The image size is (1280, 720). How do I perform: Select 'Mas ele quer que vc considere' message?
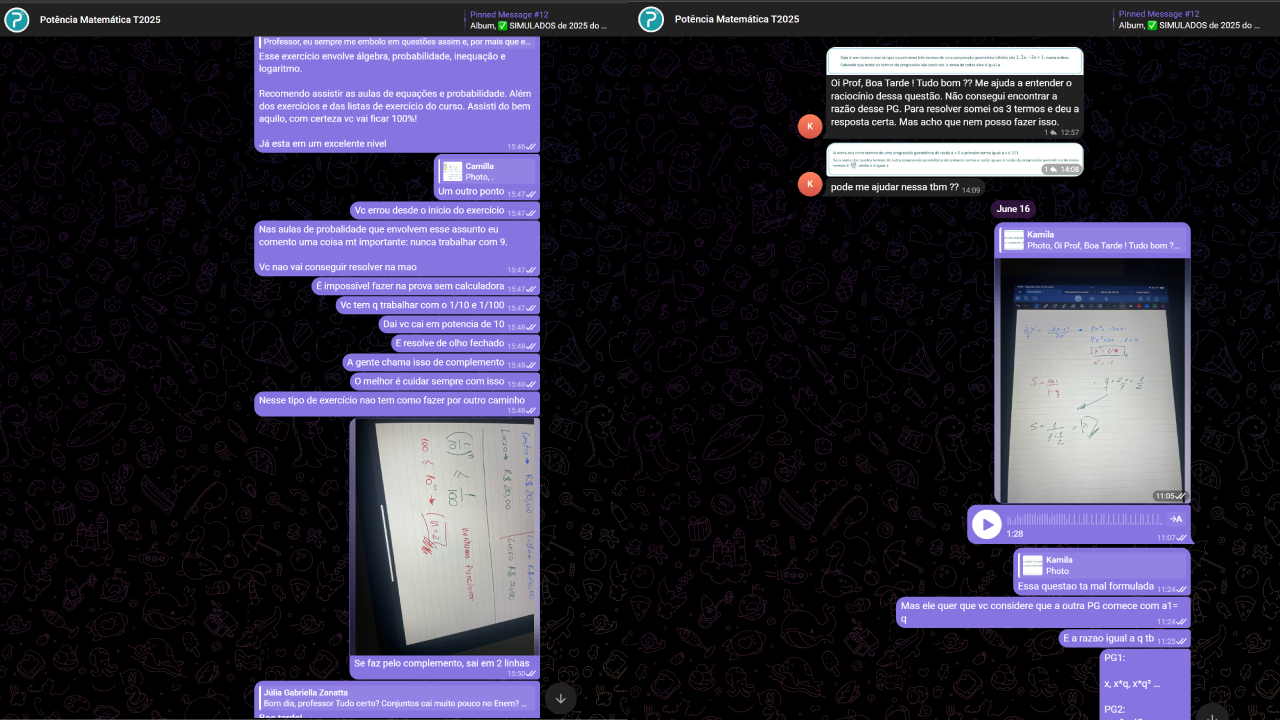pyautogui.click(x=1043, y=612)
